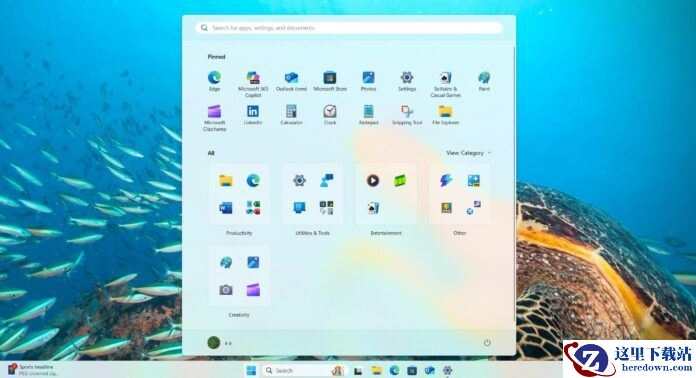Screen dimensions: 696x378
Task: Launch the Calculator app
Action: [291, 115]
